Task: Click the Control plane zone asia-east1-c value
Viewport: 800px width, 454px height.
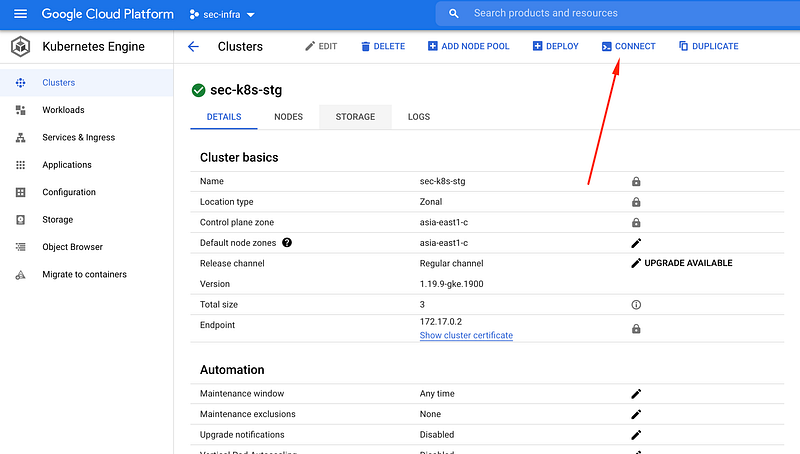Action: tap(443, 222)
